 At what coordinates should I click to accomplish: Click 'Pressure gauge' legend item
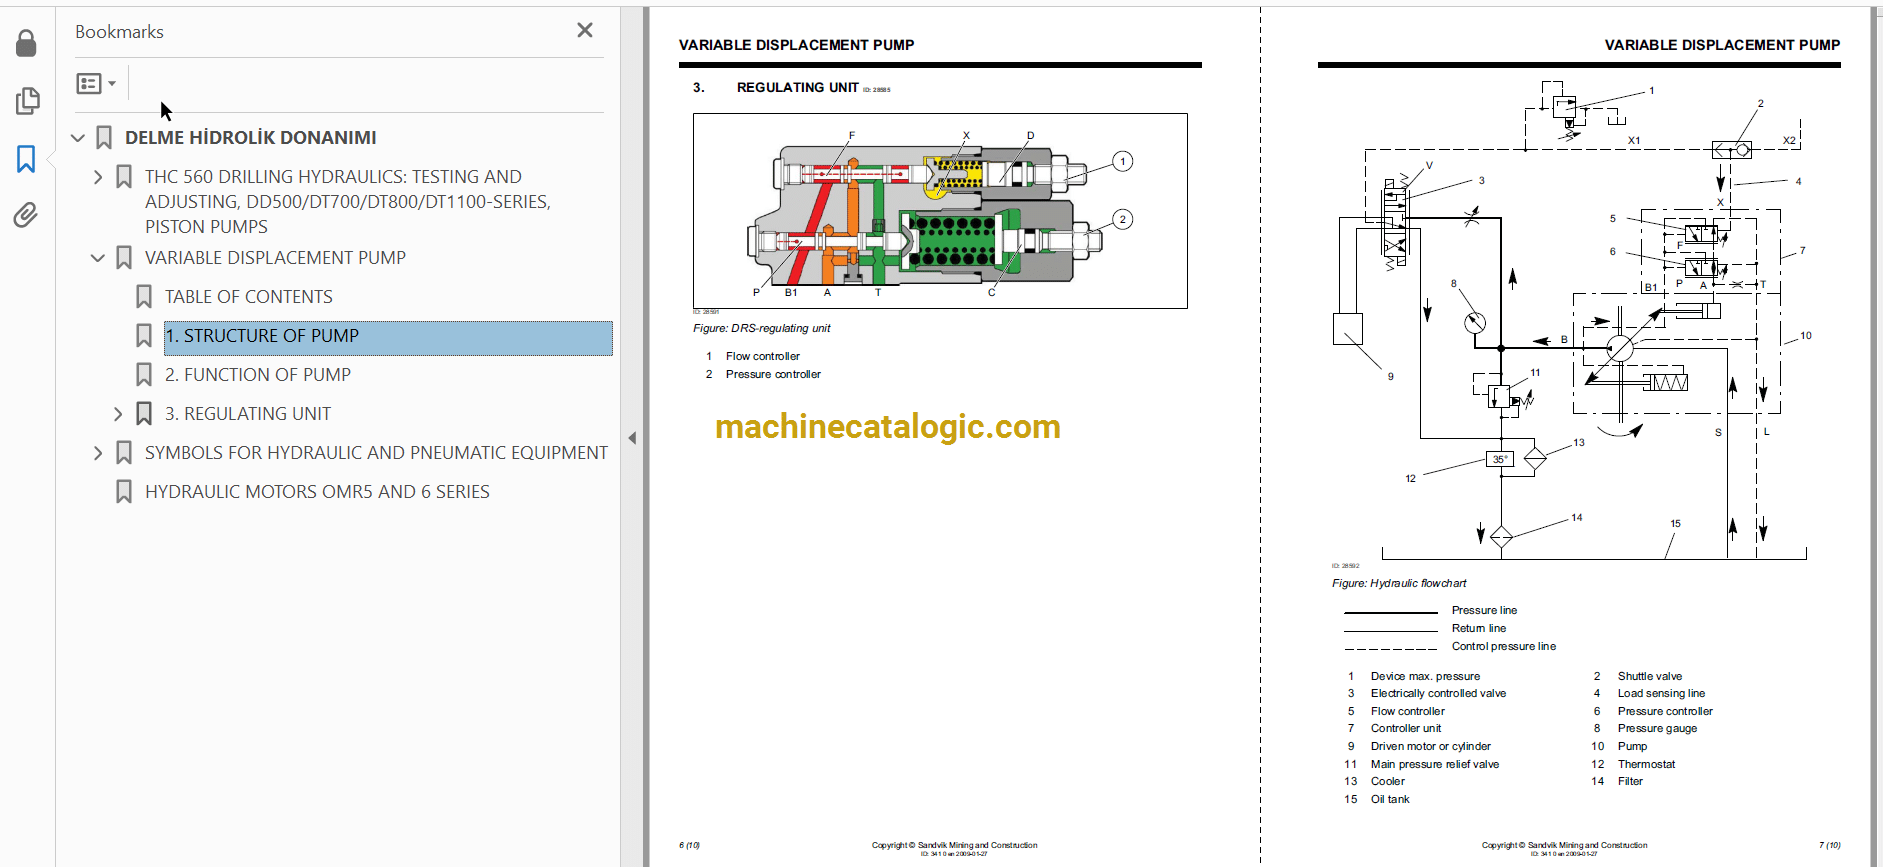1657,728
